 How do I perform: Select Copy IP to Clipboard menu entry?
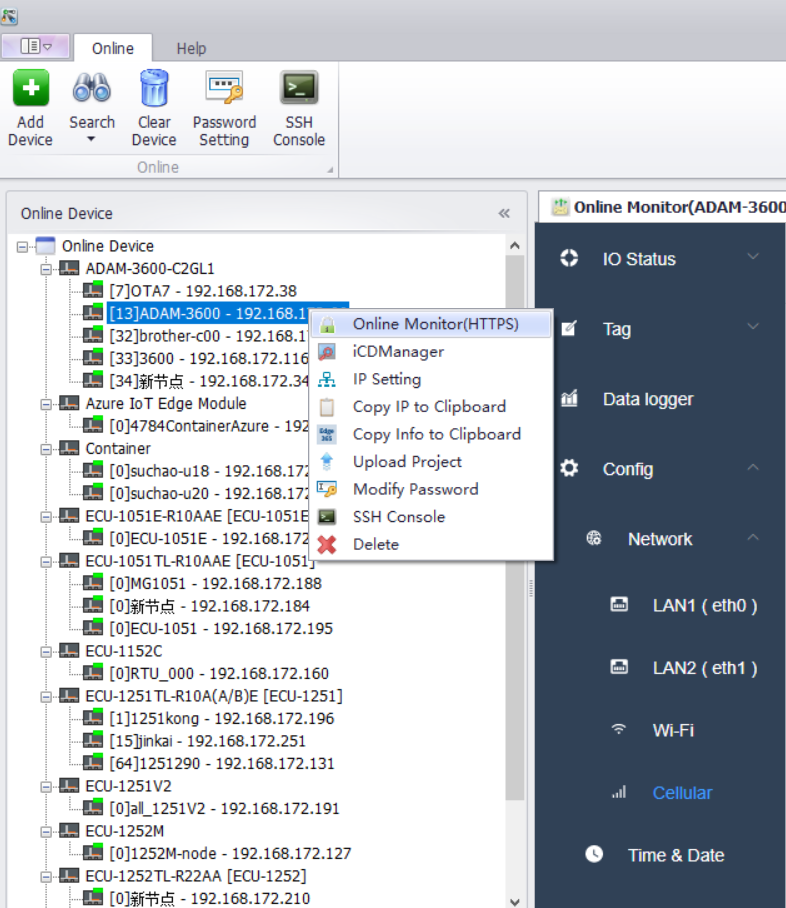[x=428, y=407]
